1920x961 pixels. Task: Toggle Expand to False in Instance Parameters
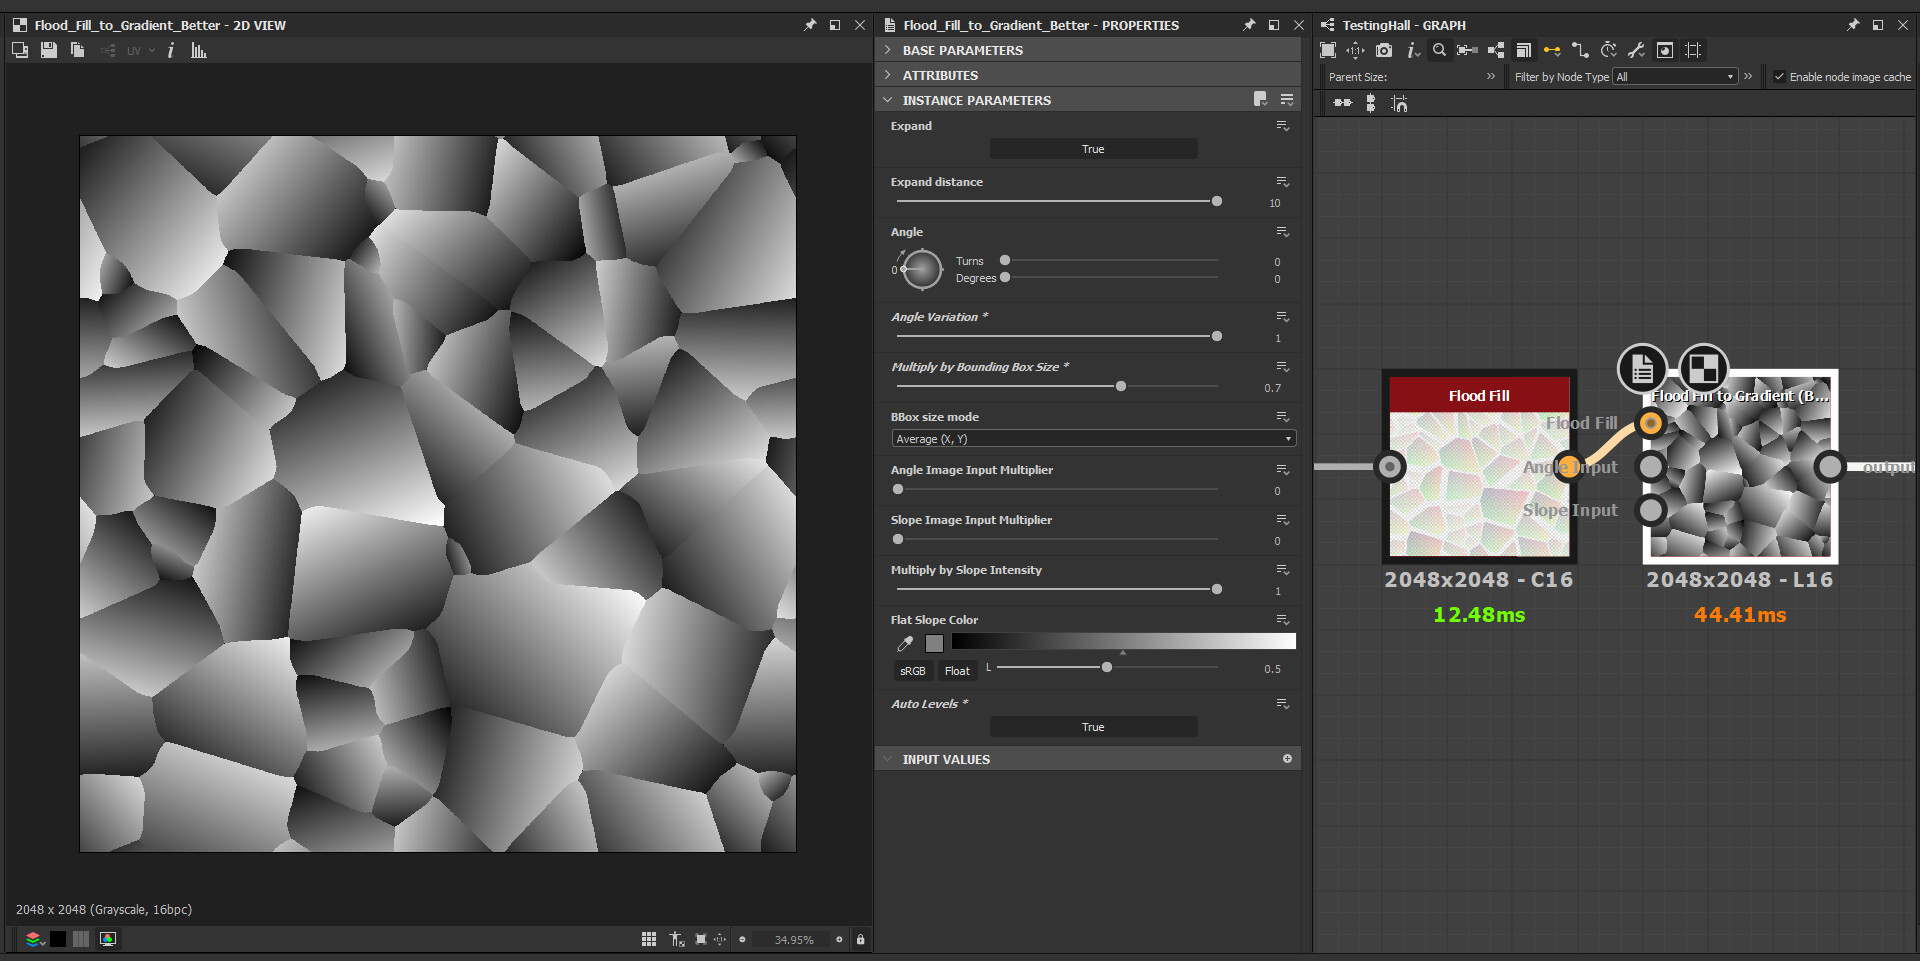(1093, 148)
